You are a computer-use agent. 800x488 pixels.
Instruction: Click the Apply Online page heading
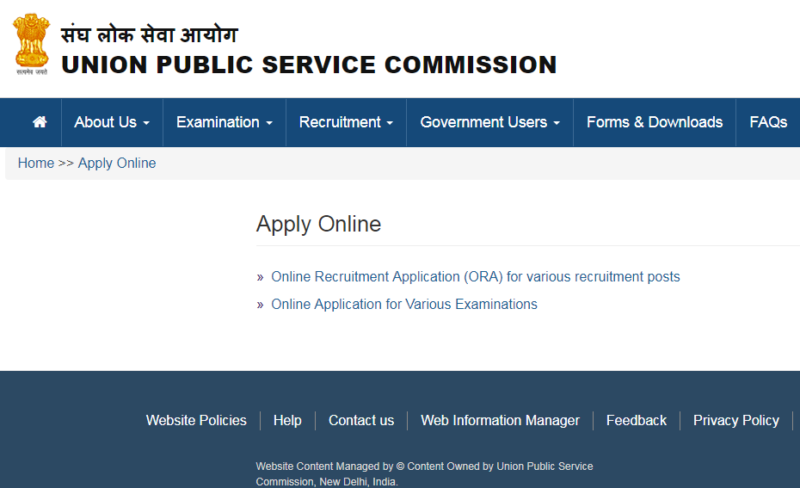tap(318, 224)
